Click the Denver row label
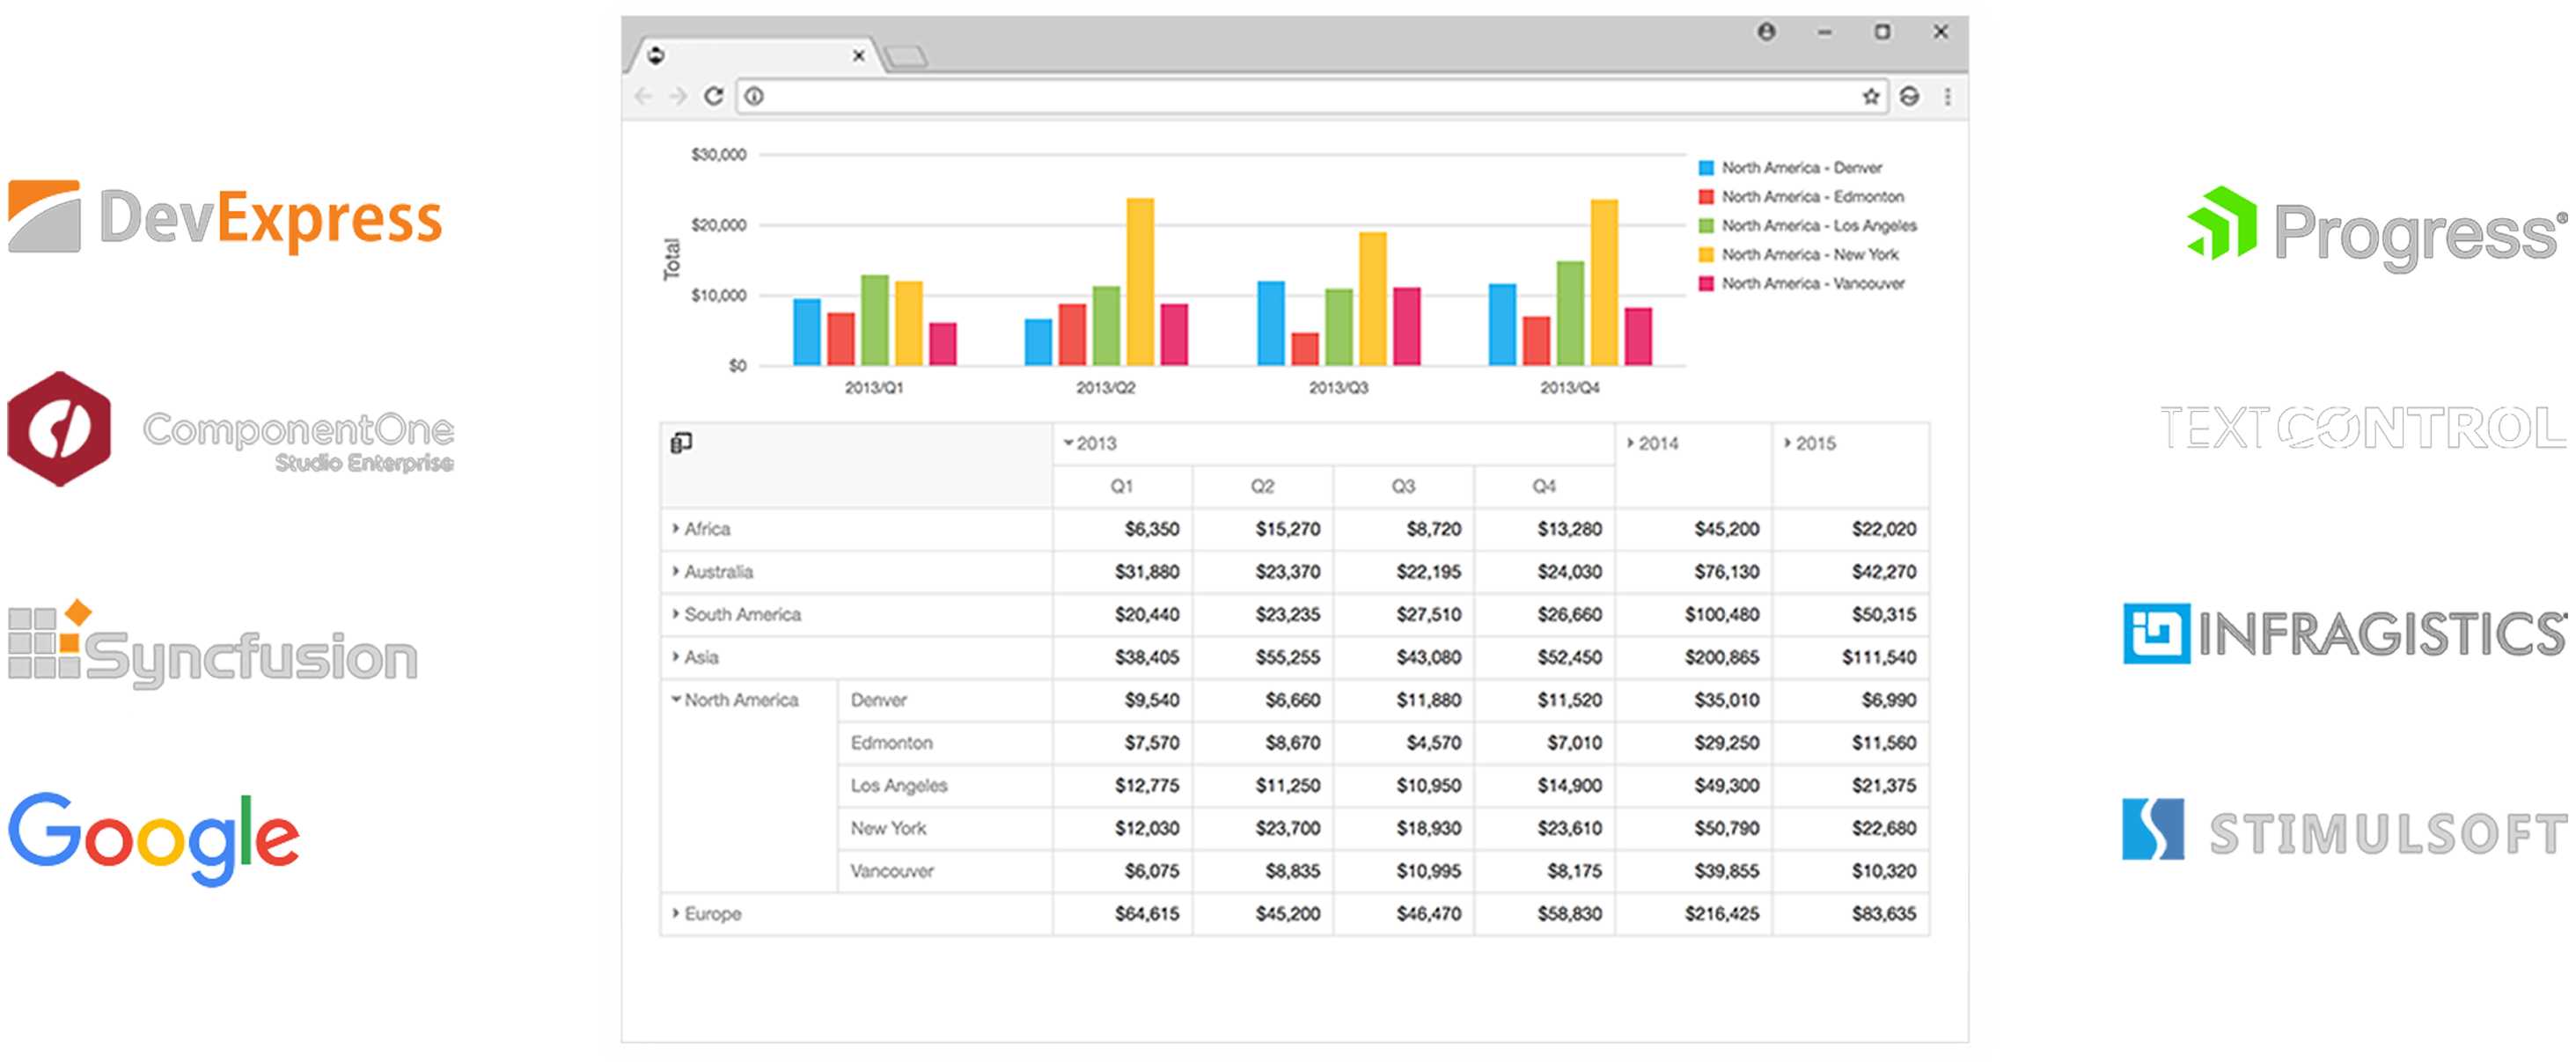Image resolution: width=2576 pixels, height=1062 pixels. pyautogui.click(x=878, y=700)
